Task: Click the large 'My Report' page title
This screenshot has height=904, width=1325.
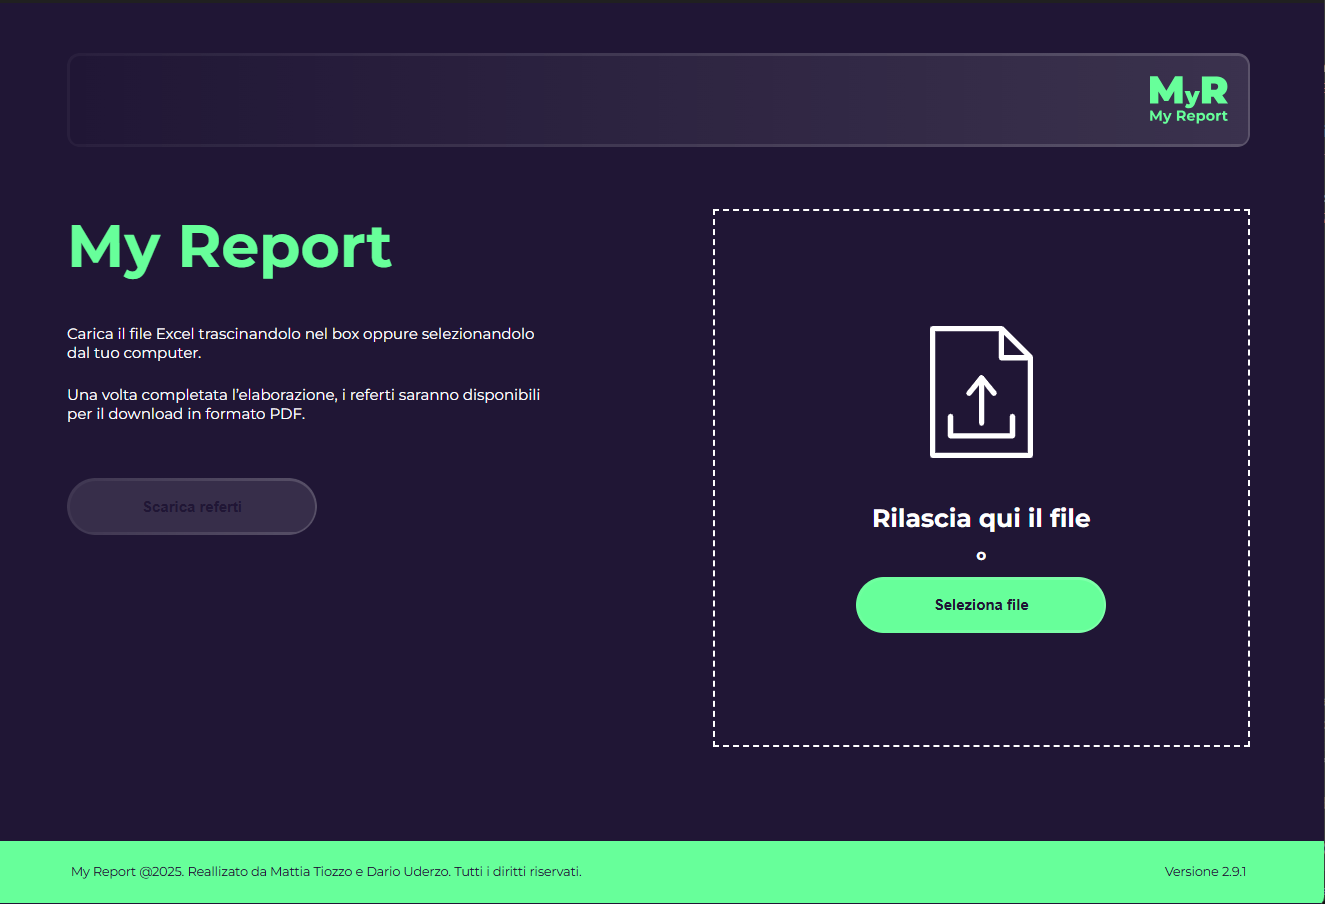Action: pos(230,247)
